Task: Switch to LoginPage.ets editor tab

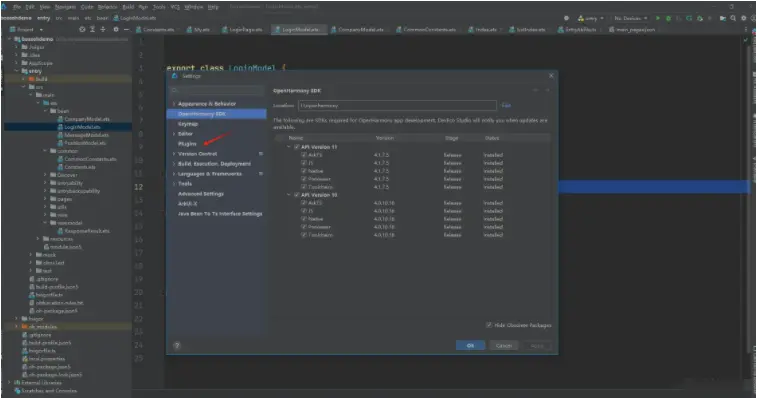Action: pyautogui.click(x=242, y=29)
